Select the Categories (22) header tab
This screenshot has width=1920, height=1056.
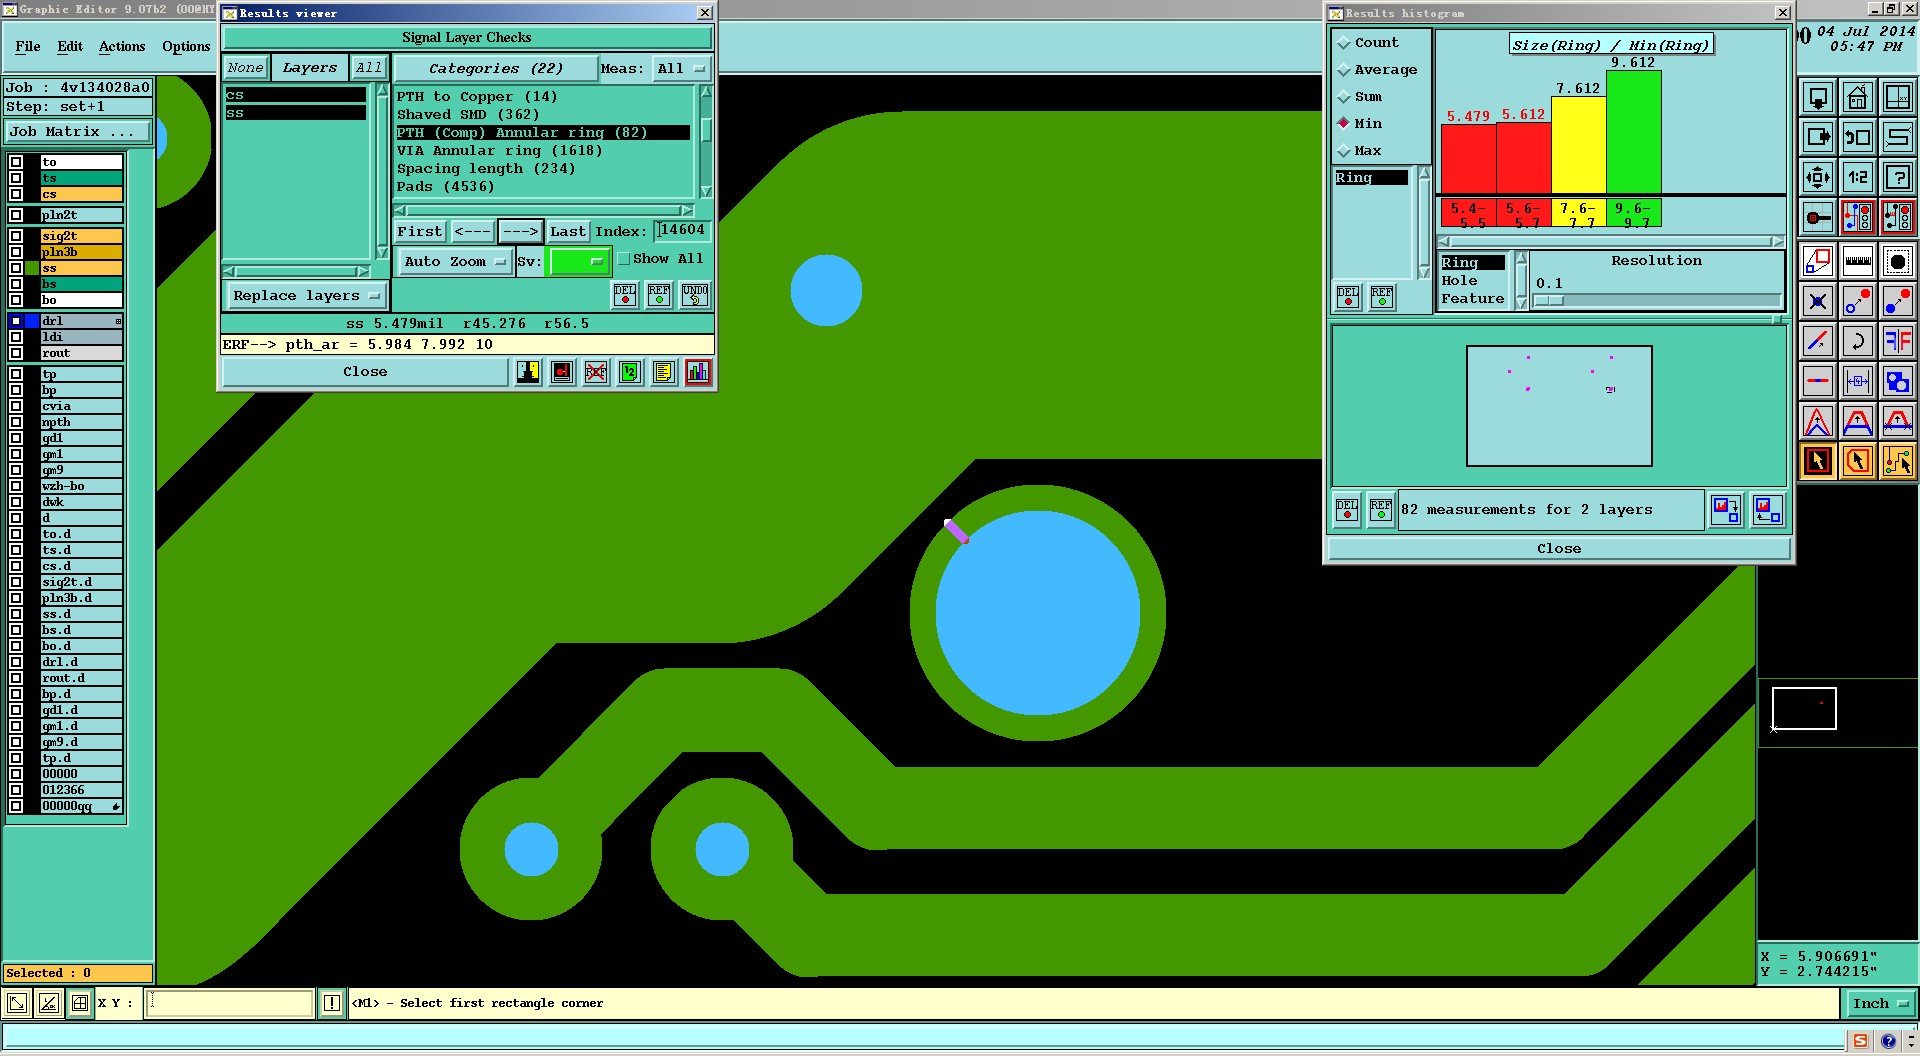tap(495, 69)
